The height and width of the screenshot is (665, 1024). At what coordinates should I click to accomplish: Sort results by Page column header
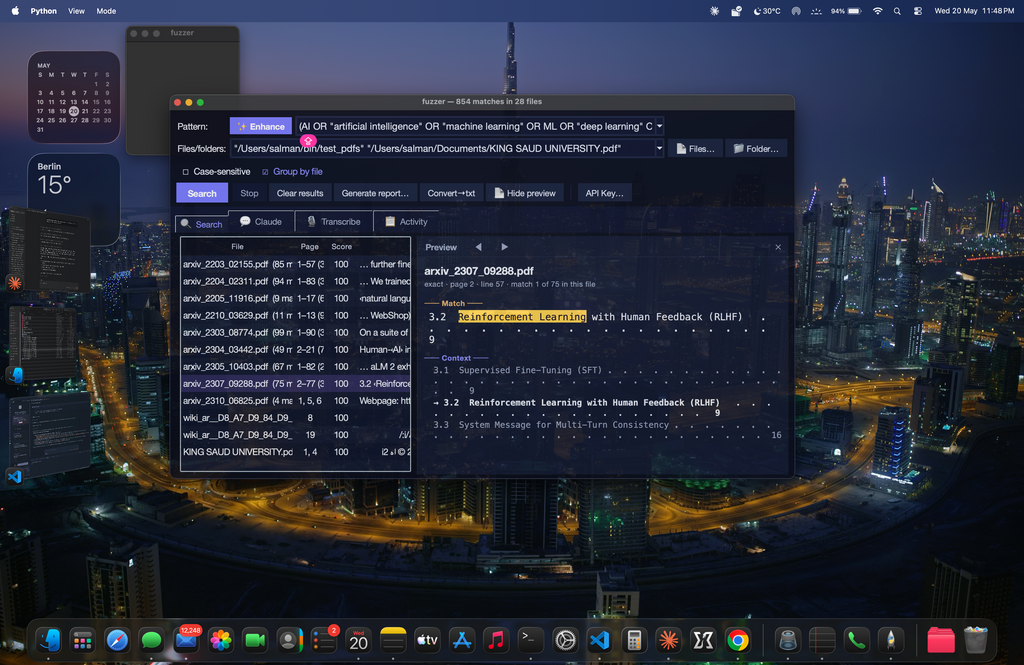click(310, 246)
